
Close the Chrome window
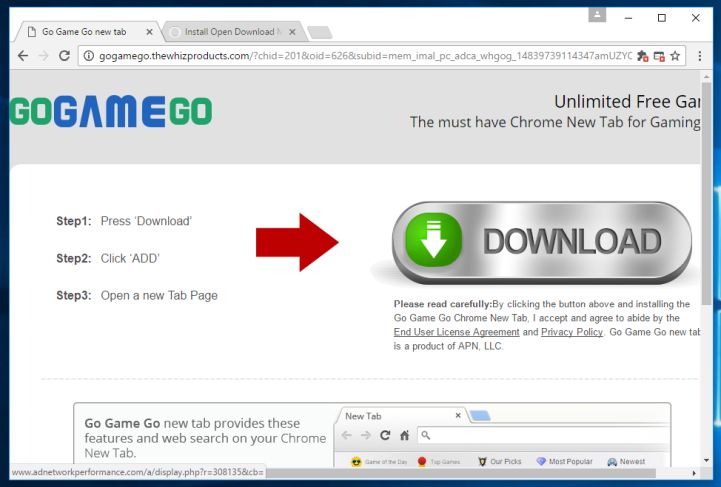pyautogui.click(x=696, y=18)
